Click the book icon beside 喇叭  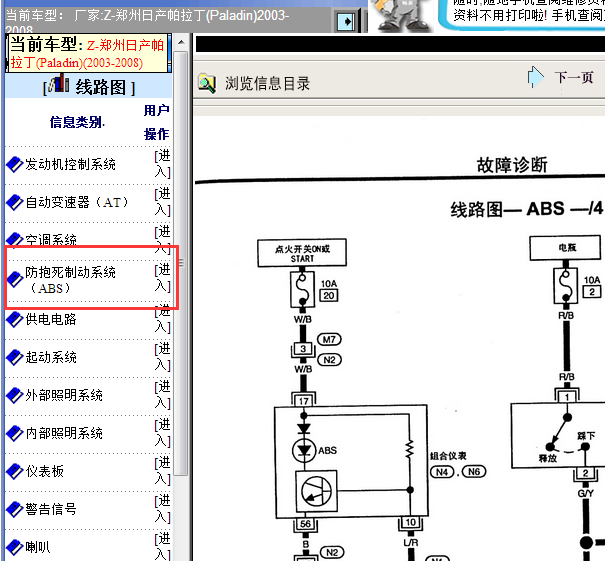[15, 547]
